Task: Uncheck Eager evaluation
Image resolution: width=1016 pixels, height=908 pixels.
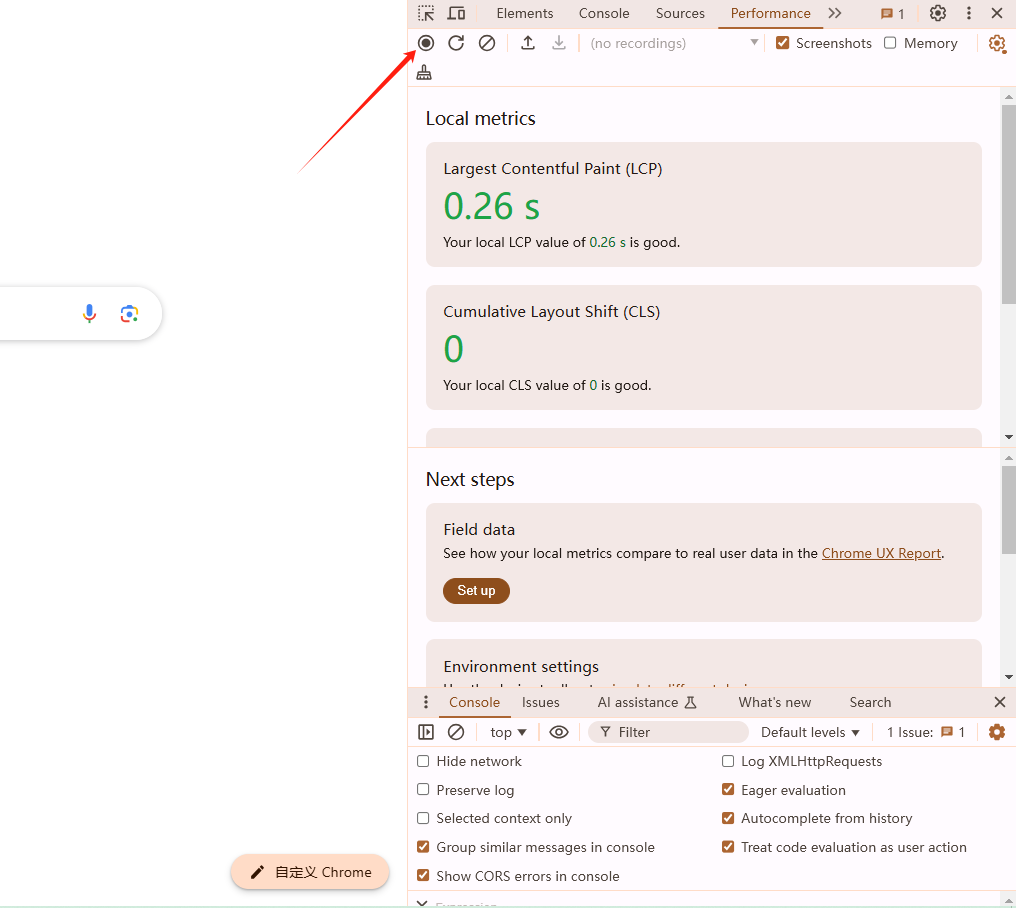Action: pyautogui.click(x=728, y=790)
